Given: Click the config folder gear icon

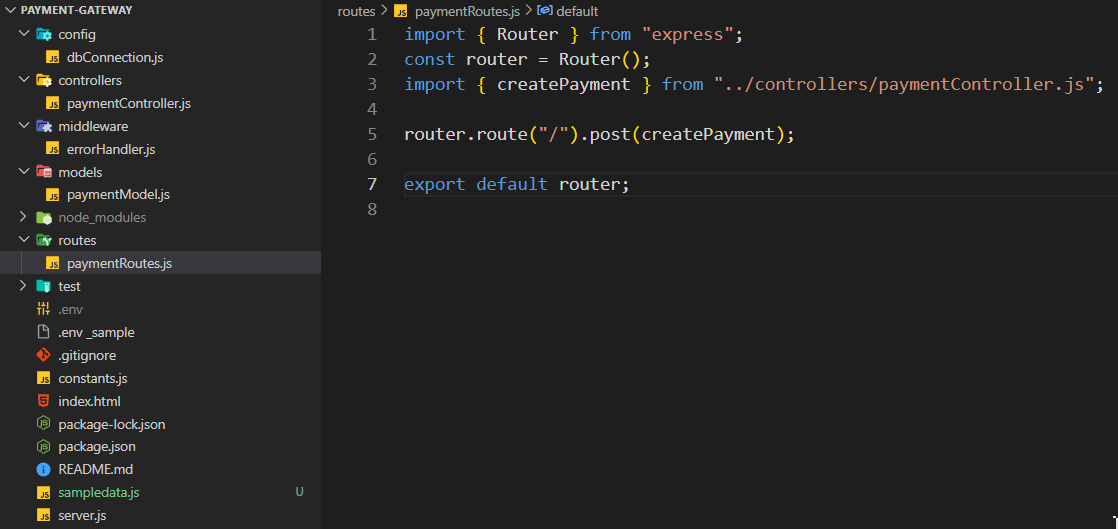Looking at the screenshot, I should [x=43, y=34].
